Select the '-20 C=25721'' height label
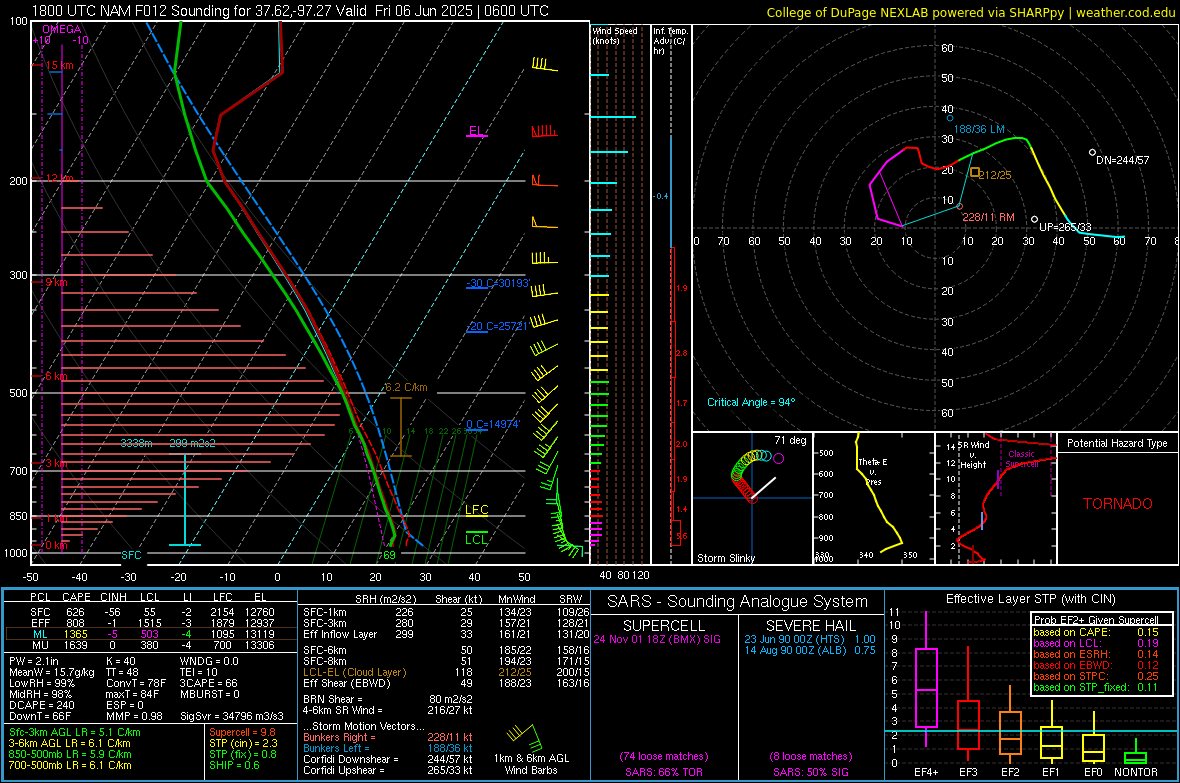1180x783 pixels. 496,326
